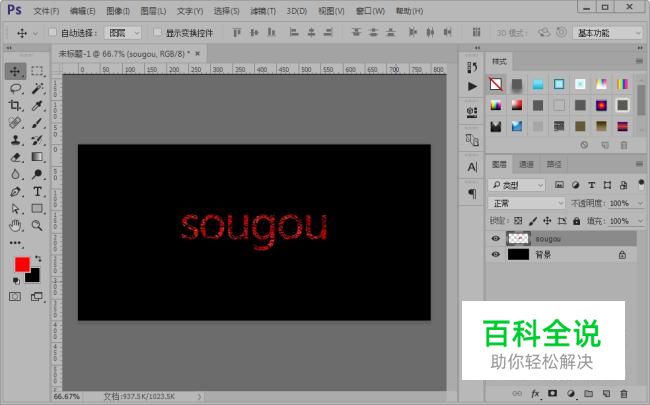The height and width of the screenshot is (405, 650).
Task: Select the Dodge tool
Action: point(37,174)
